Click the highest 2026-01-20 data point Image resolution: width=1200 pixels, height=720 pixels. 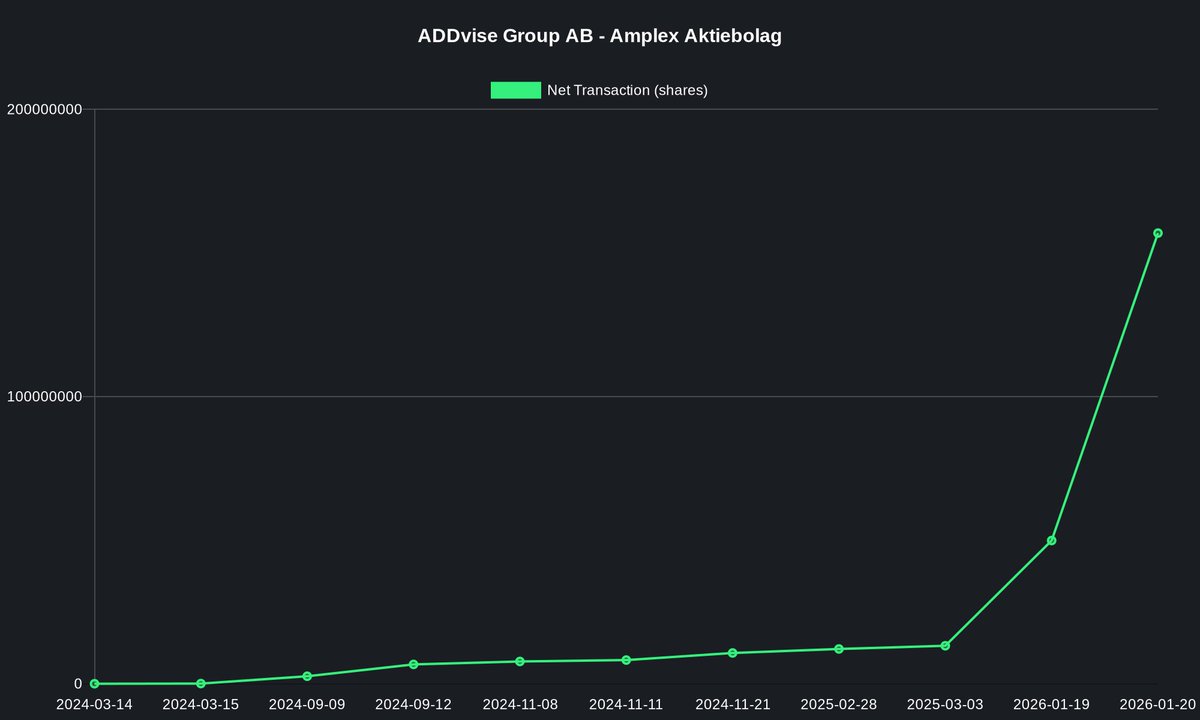[x=1157, y=233]
